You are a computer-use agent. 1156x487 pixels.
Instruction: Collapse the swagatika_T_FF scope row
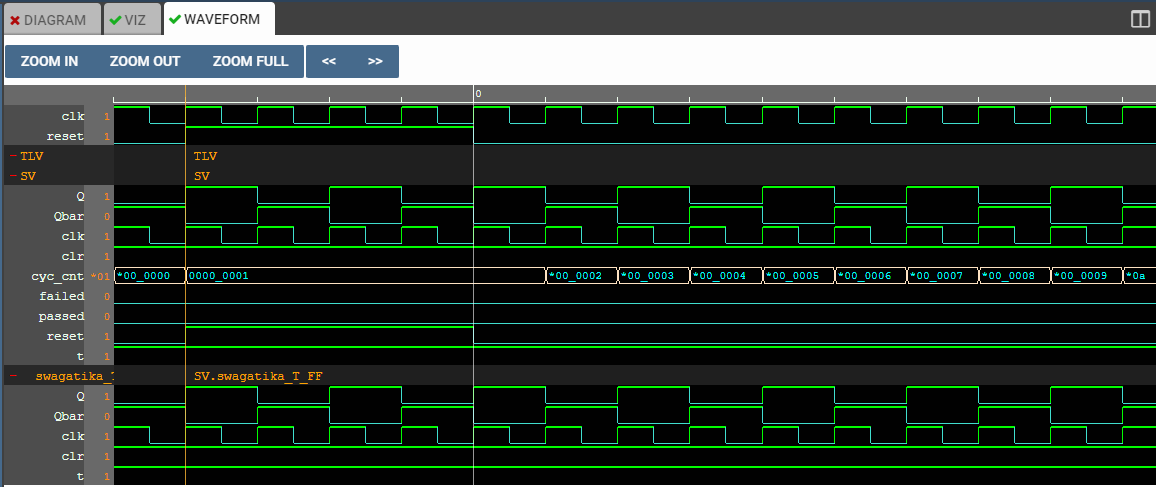pyautogui.click(x=14, y=376)
